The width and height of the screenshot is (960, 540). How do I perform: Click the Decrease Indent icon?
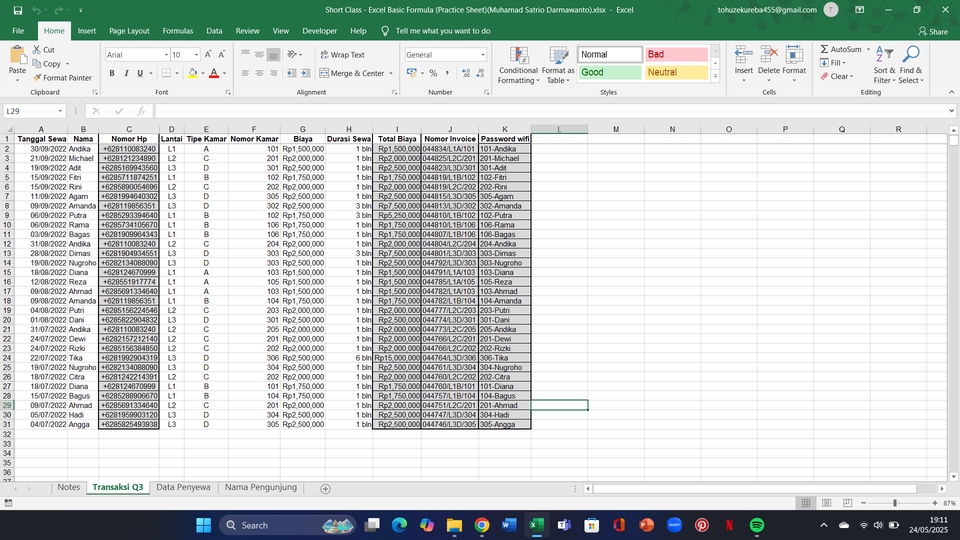(x=291, y=73)
